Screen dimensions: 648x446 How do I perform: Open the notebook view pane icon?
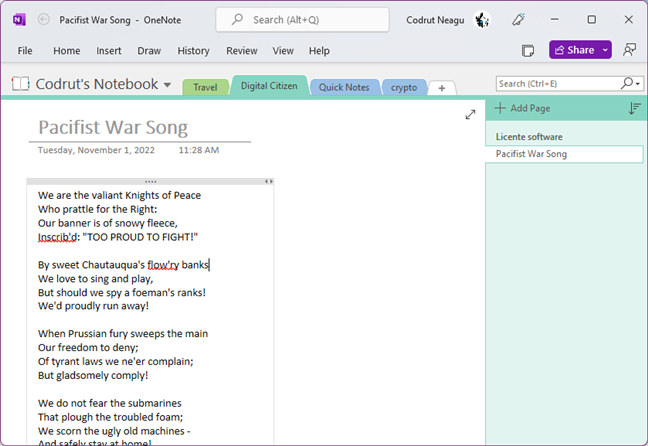coord(528,50)
